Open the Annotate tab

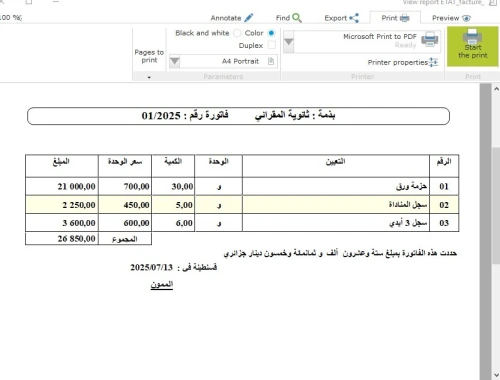232,18
